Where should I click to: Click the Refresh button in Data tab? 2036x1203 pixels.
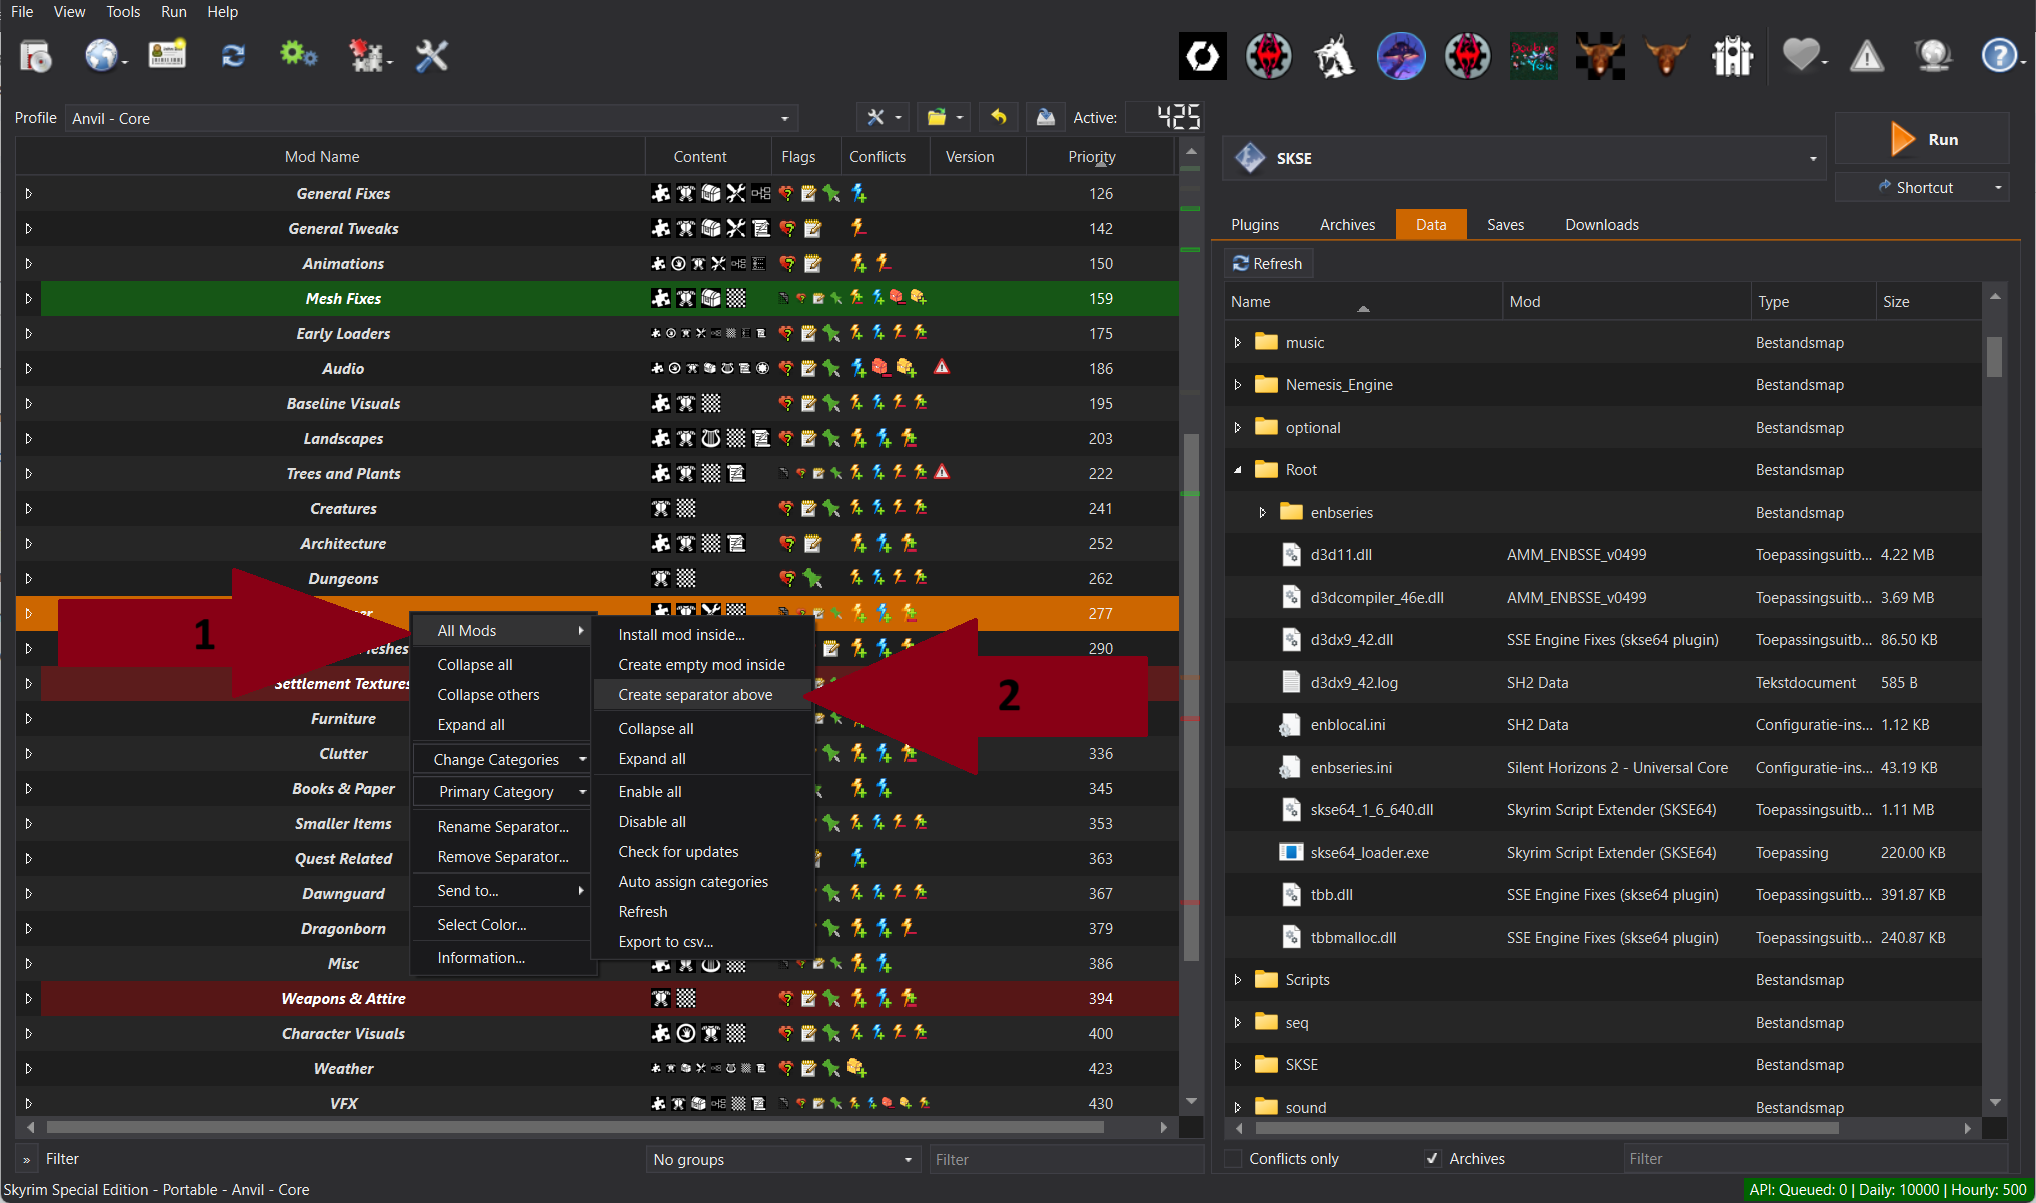pyautogui.click(x=1268, y=263)
